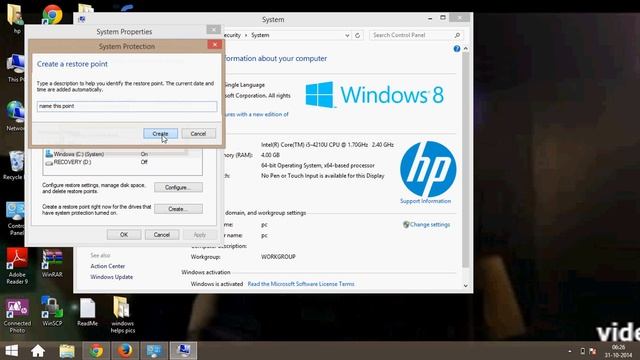
Task: Open the Support Information link
Action: pos(425,201)
